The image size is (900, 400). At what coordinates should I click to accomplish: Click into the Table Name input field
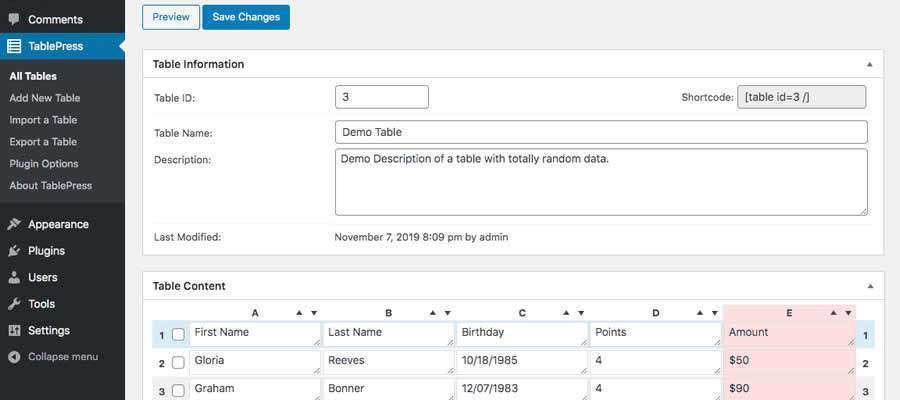(600, 132)
